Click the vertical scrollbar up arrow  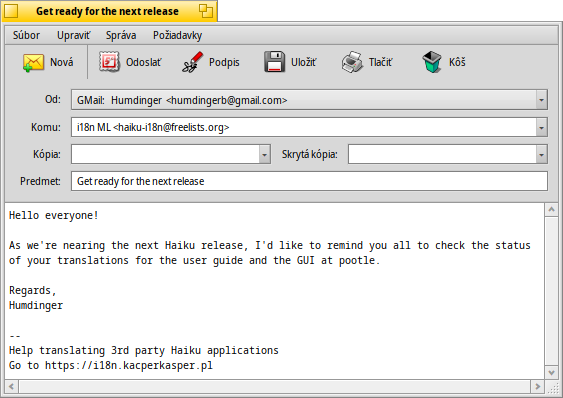pyautogui.click(x=552, y=209)
